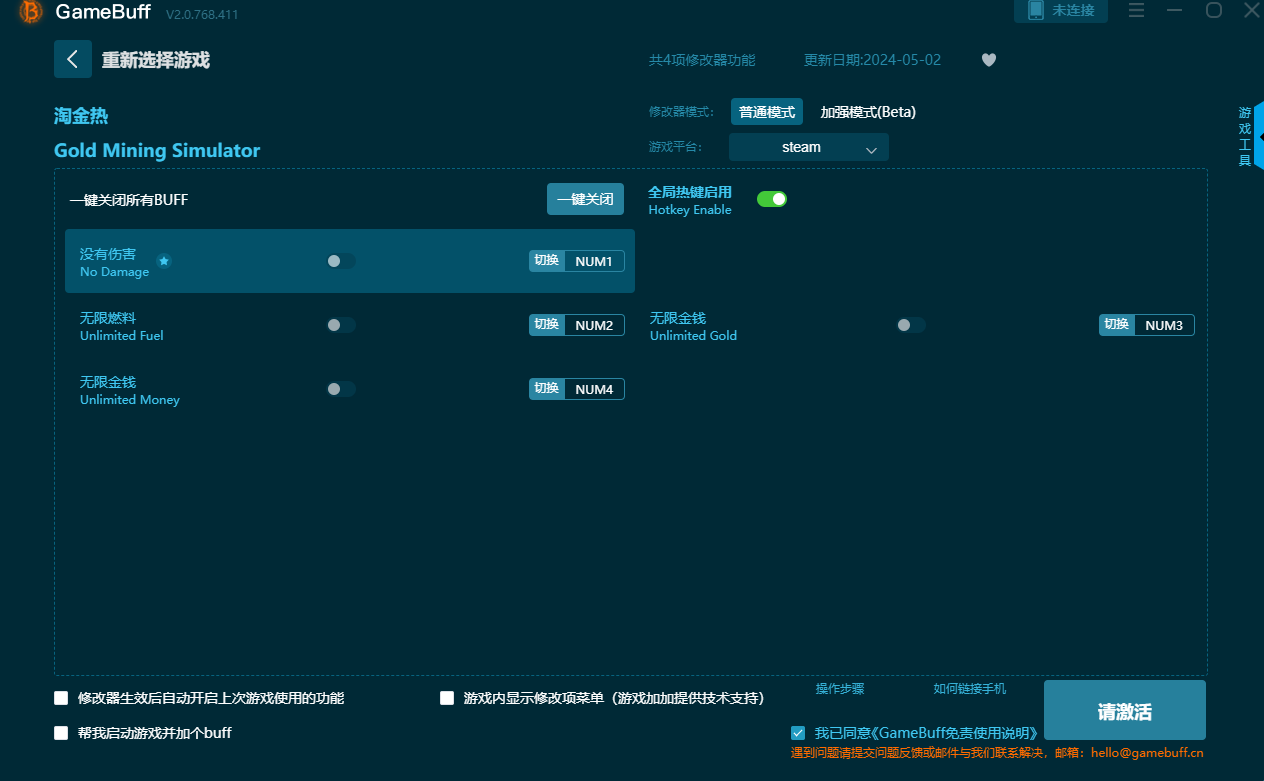The width and height of the screenshot is (1264, 781).
Task: Click the 我已同意《GameBuff免责使用说明》 link text
Action: point(926,733)
